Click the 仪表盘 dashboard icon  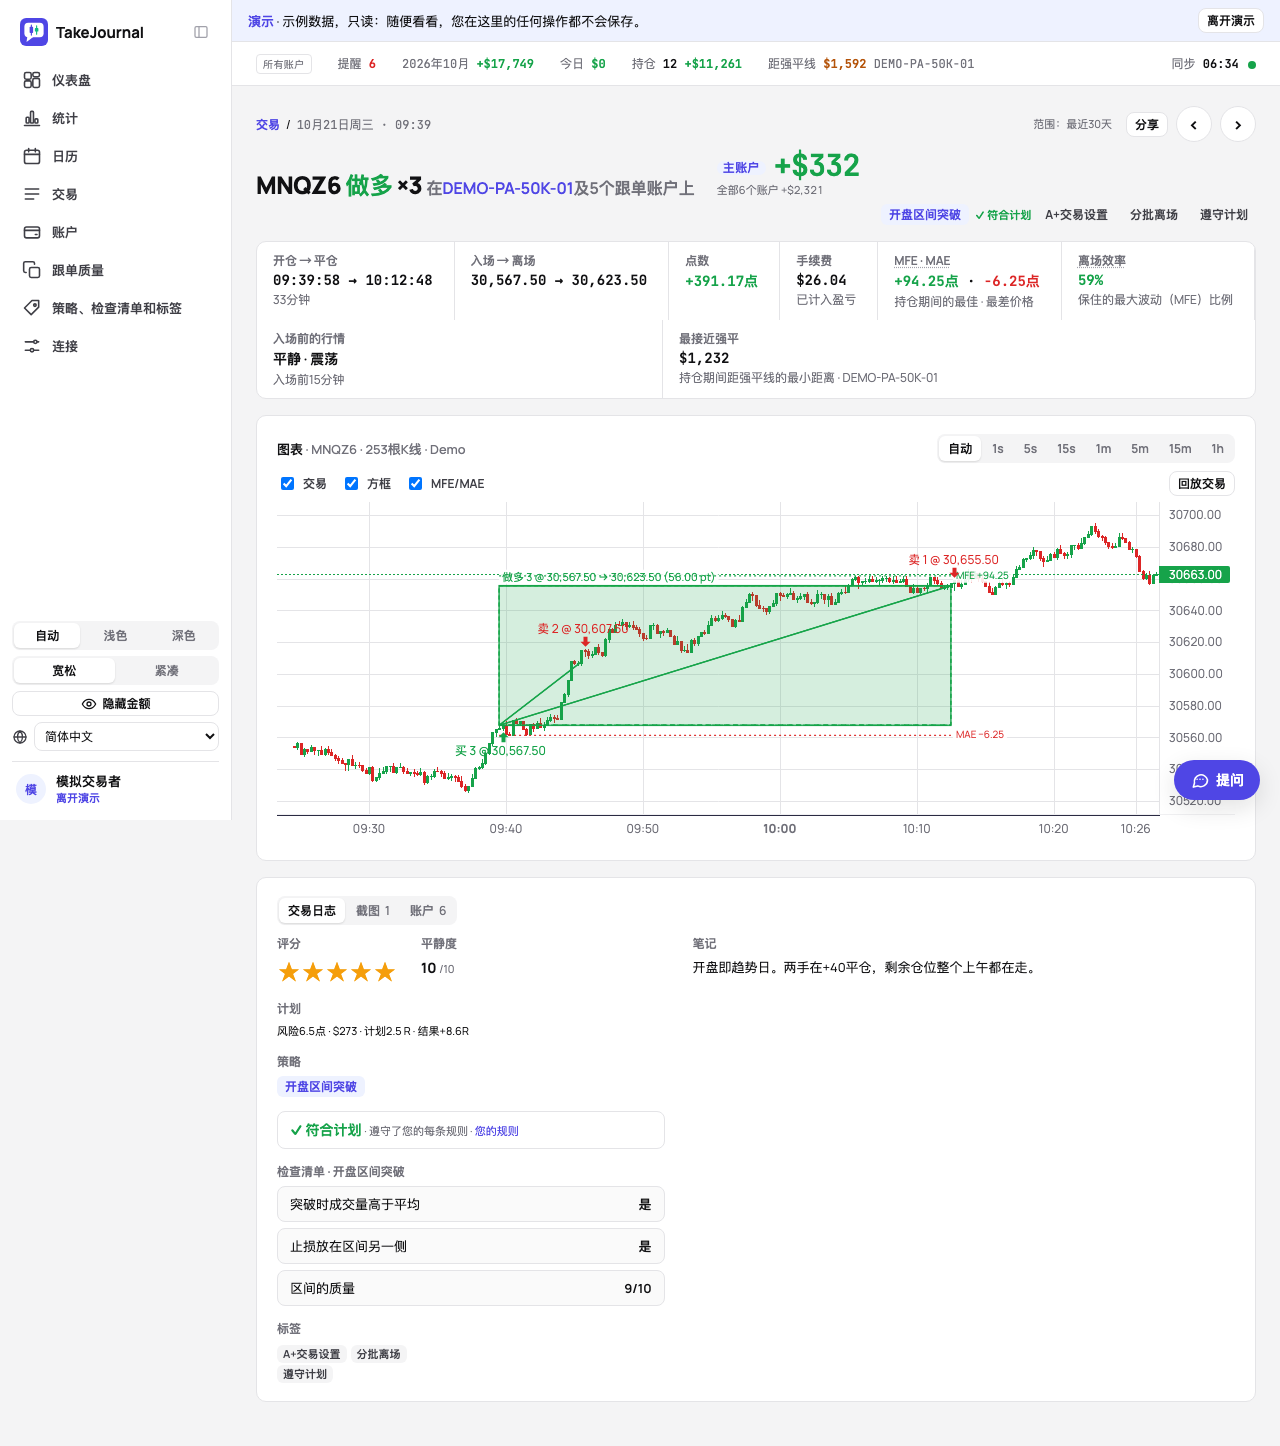point(32,80)
